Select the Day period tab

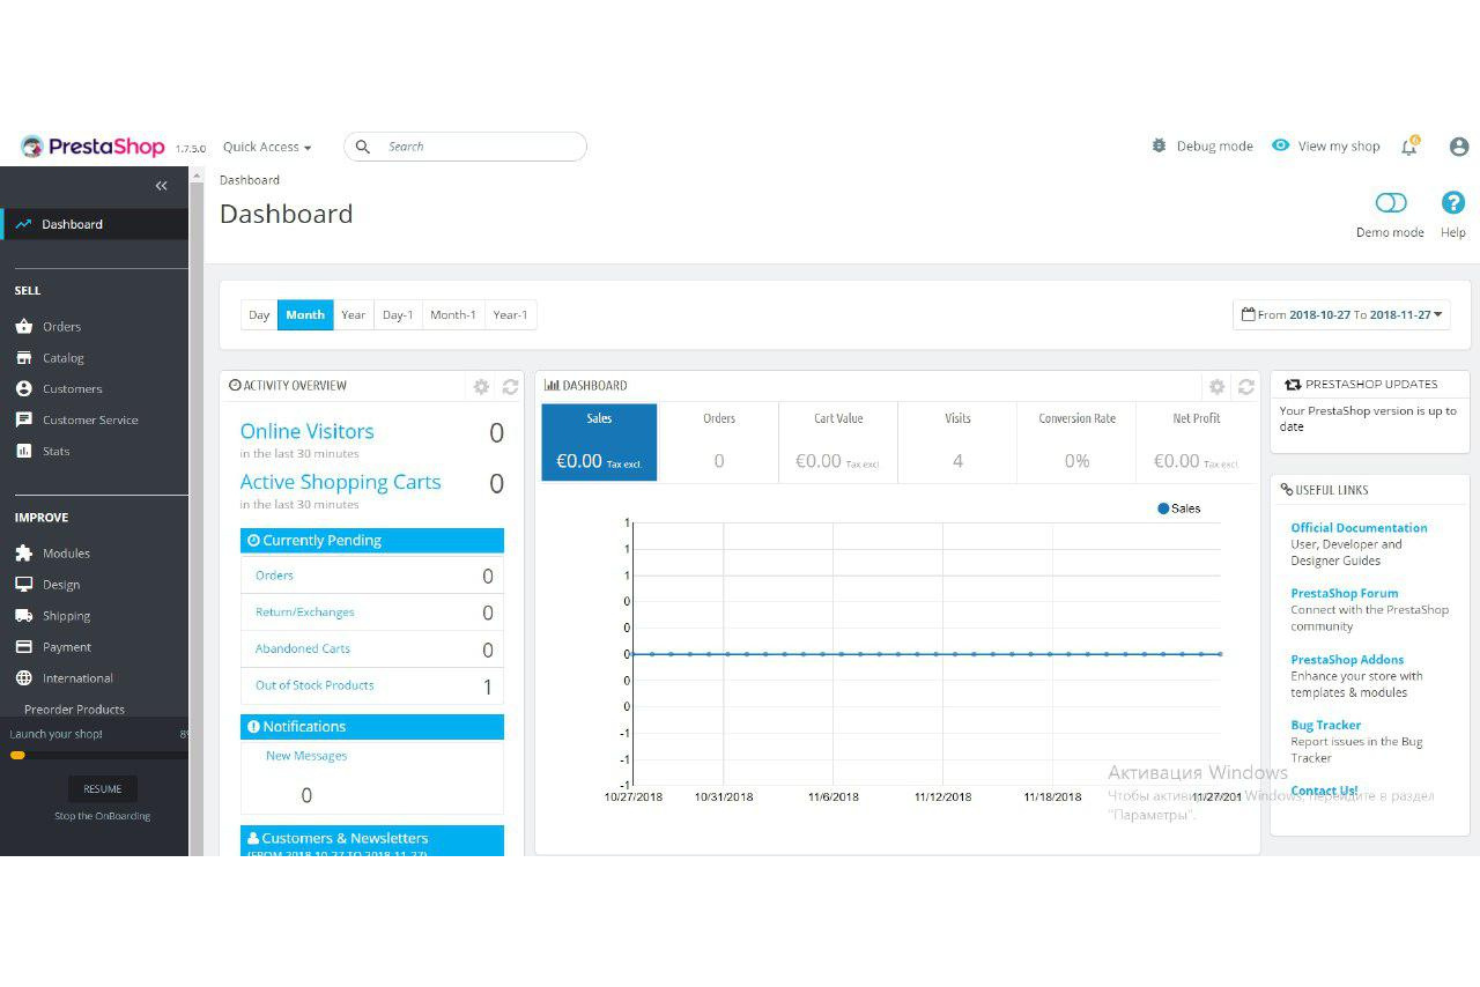point(259,315)
